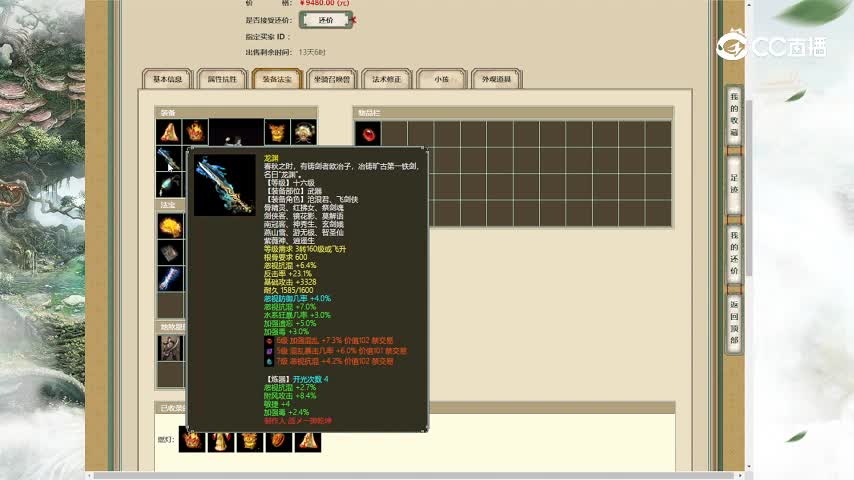Click the pyramid hat equipment slot
Screen dimensions: 854x480
tap(169, 132)
